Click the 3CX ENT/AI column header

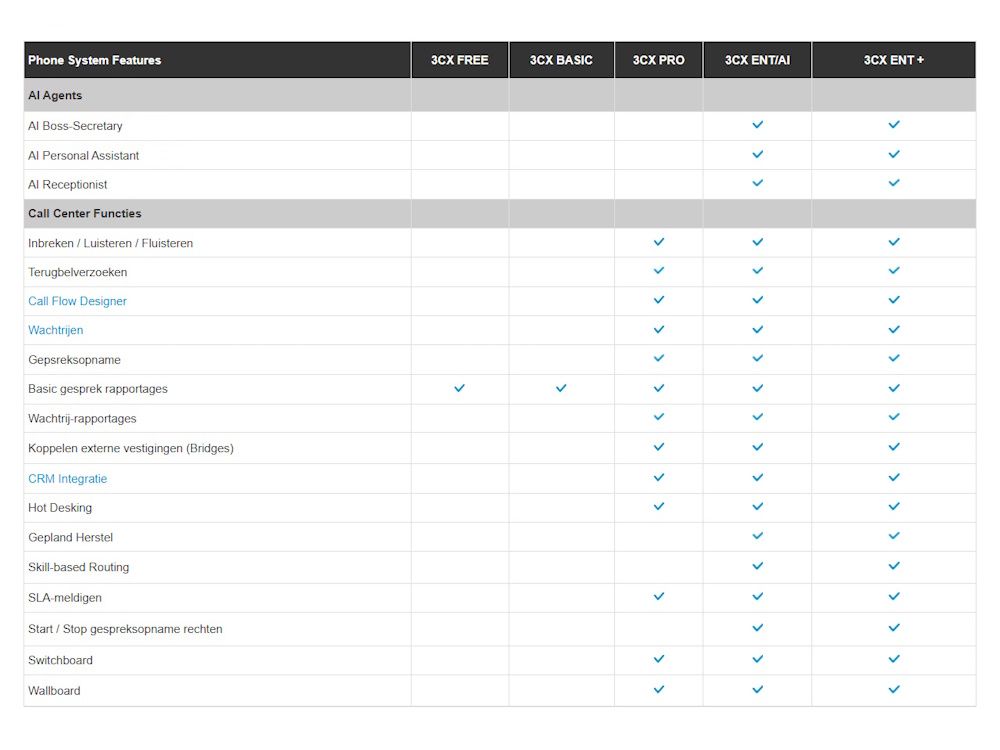[758, 60]
